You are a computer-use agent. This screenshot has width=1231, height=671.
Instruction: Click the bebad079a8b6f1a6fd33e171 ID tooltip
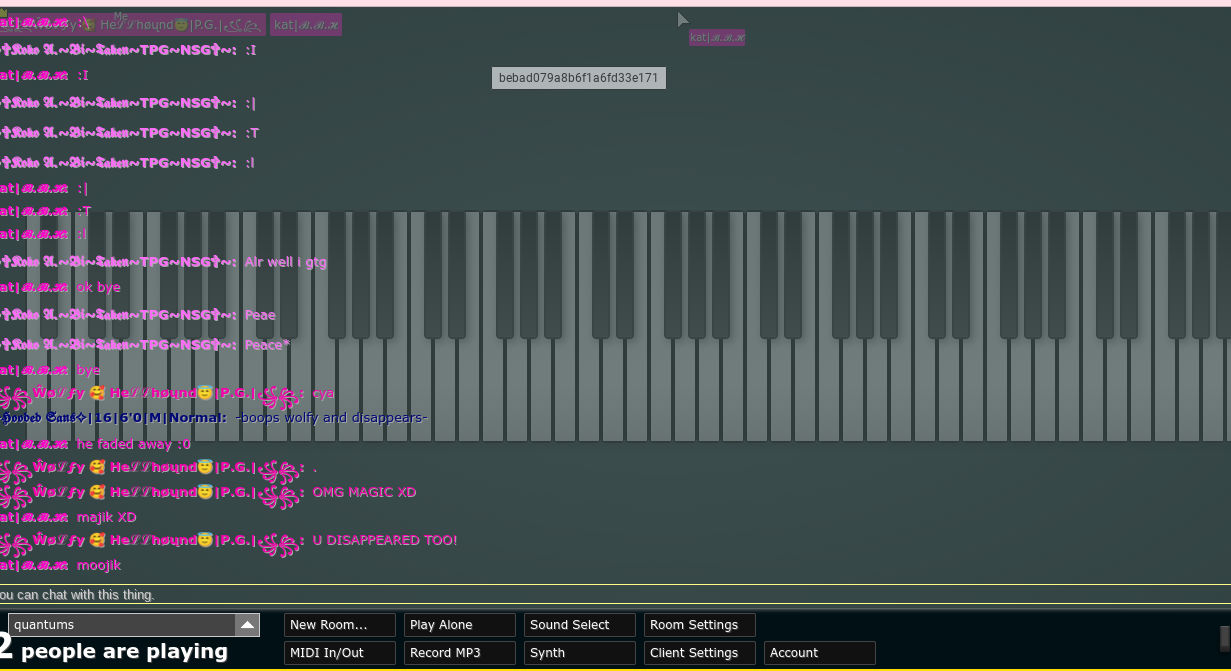pos(578,78)
